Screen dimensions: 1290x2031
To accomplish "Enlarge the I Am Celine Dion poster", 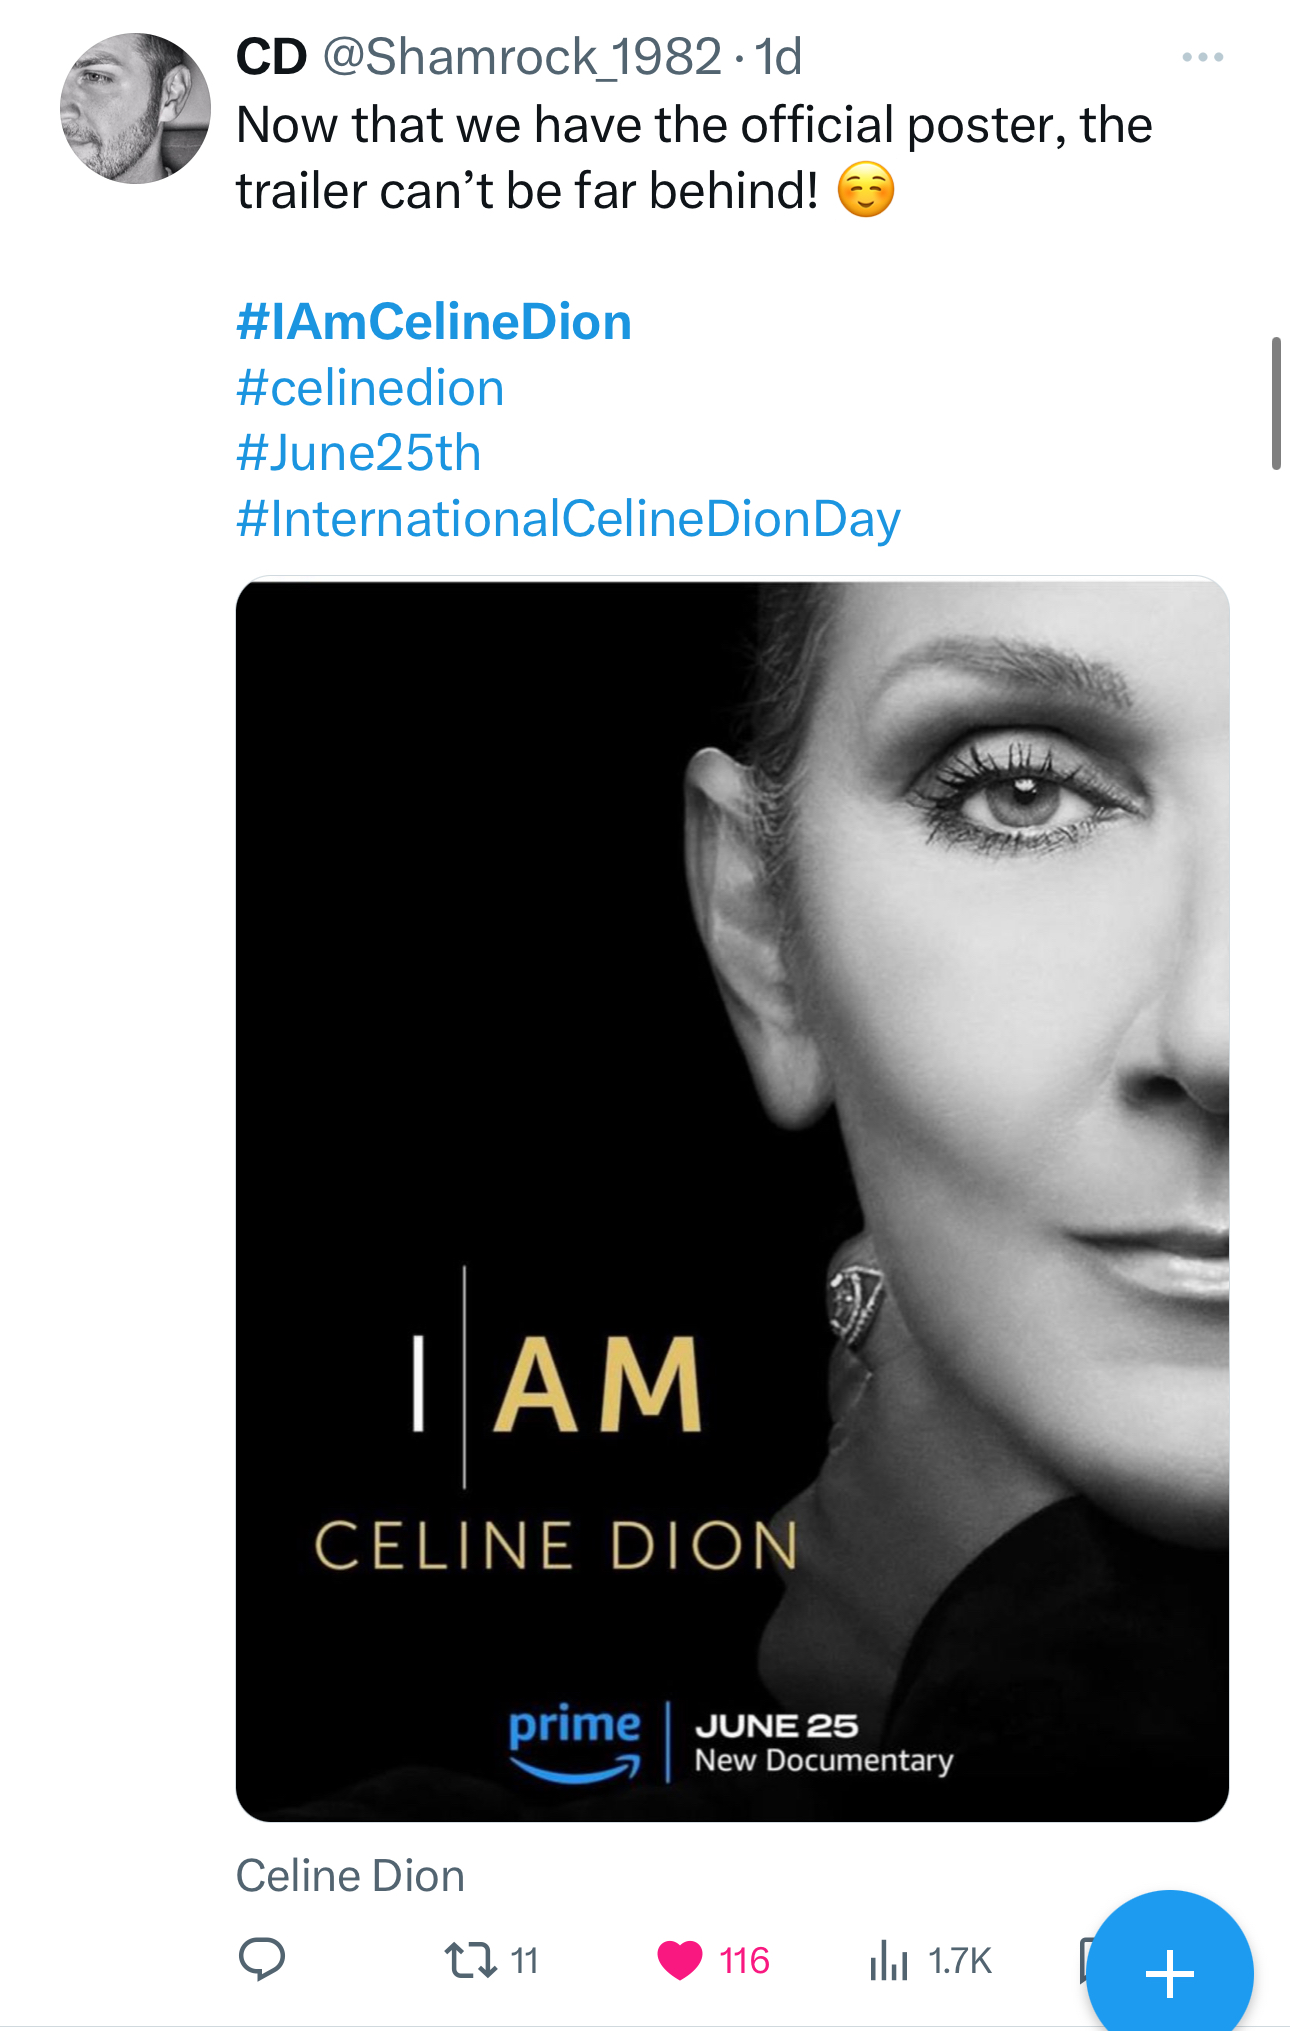I will [732, 1198].
